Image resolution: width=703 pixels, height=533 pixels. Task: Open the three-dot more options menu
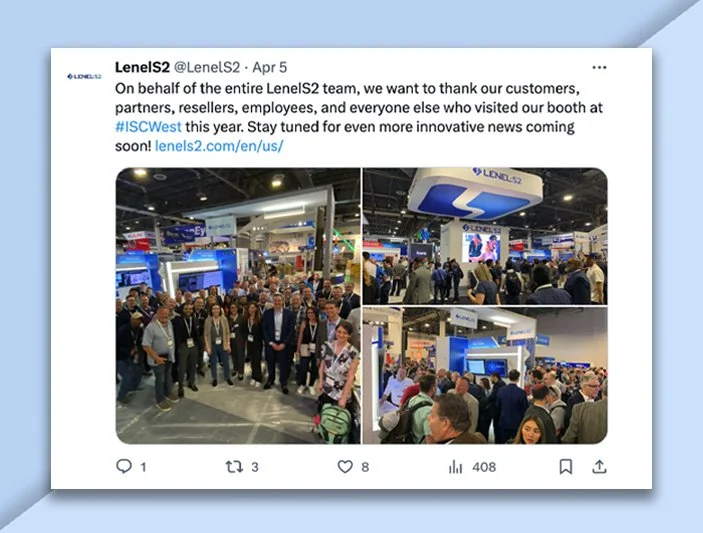click(x=599, y=67)
